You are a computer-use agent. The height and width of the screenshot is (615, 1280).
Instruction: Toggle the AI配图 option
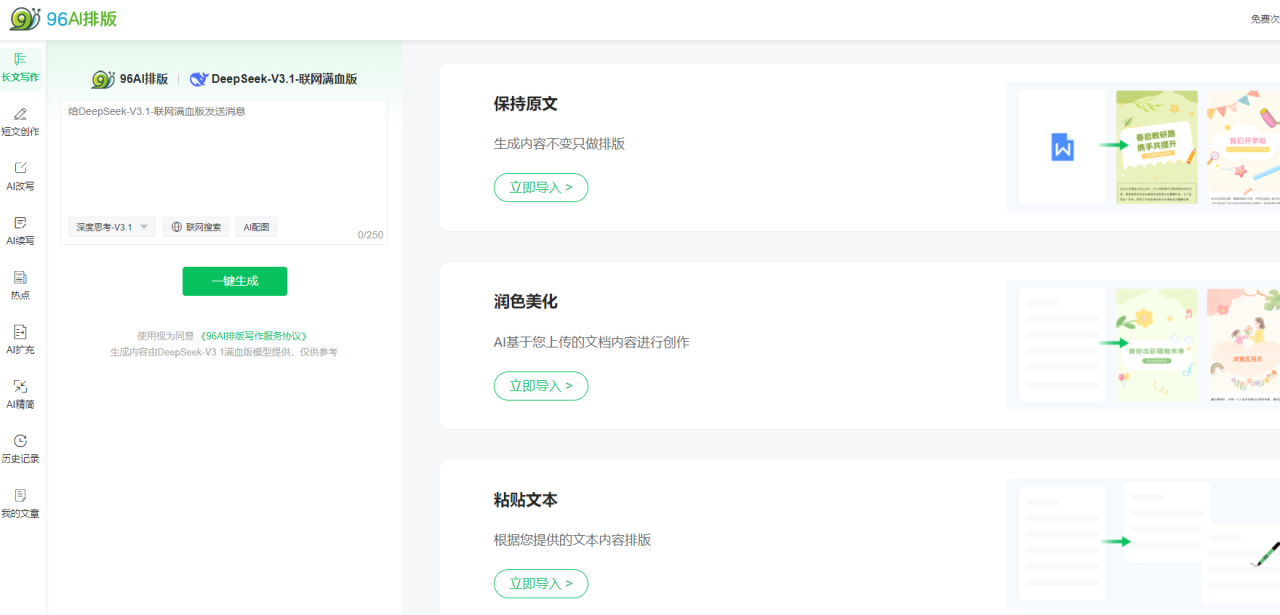pyautogui.click(x=256, y=227)
